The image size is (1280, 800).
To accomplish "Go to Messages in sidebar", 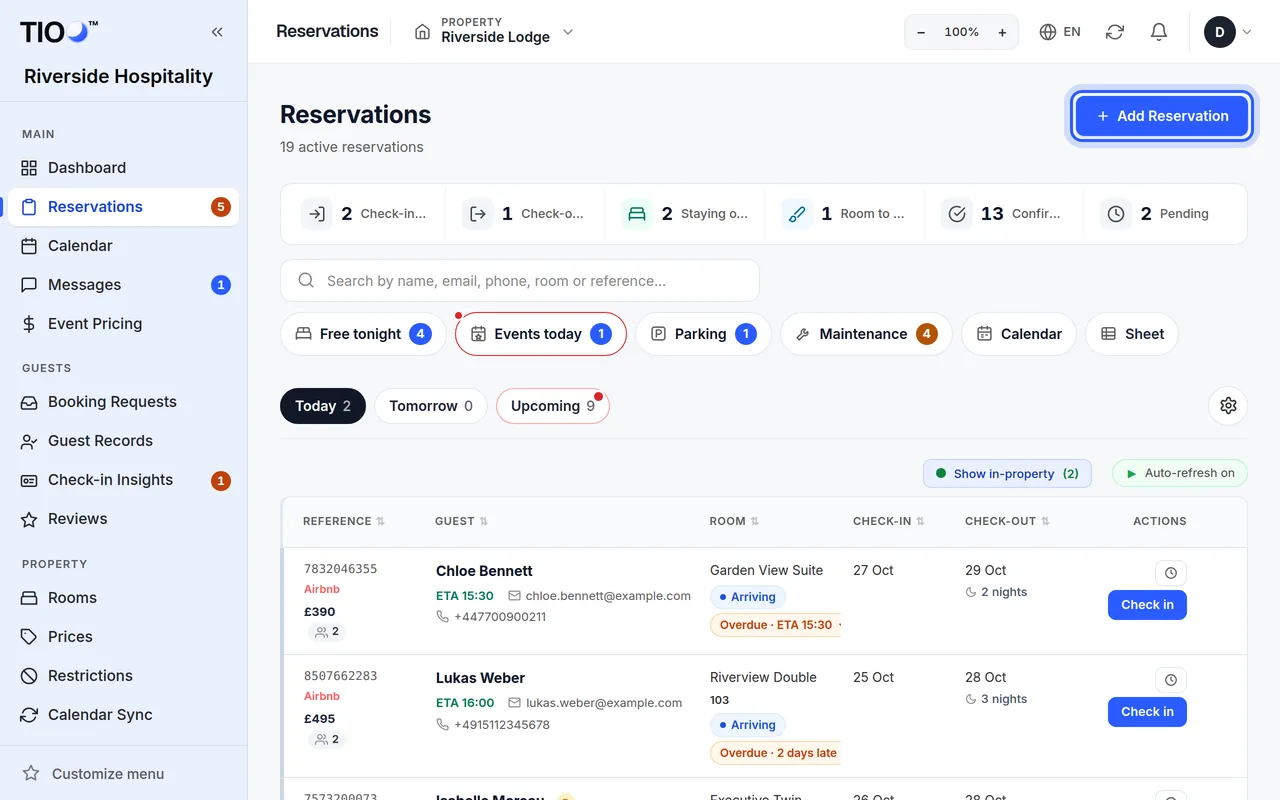I will [123, 285].
